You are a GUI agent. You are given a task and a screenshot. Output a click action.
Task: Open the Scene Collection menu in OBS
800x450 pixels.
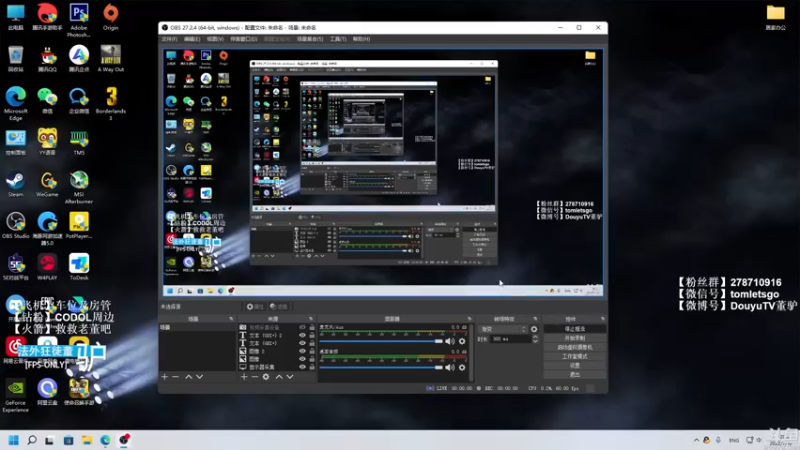(x=310, y=39)
